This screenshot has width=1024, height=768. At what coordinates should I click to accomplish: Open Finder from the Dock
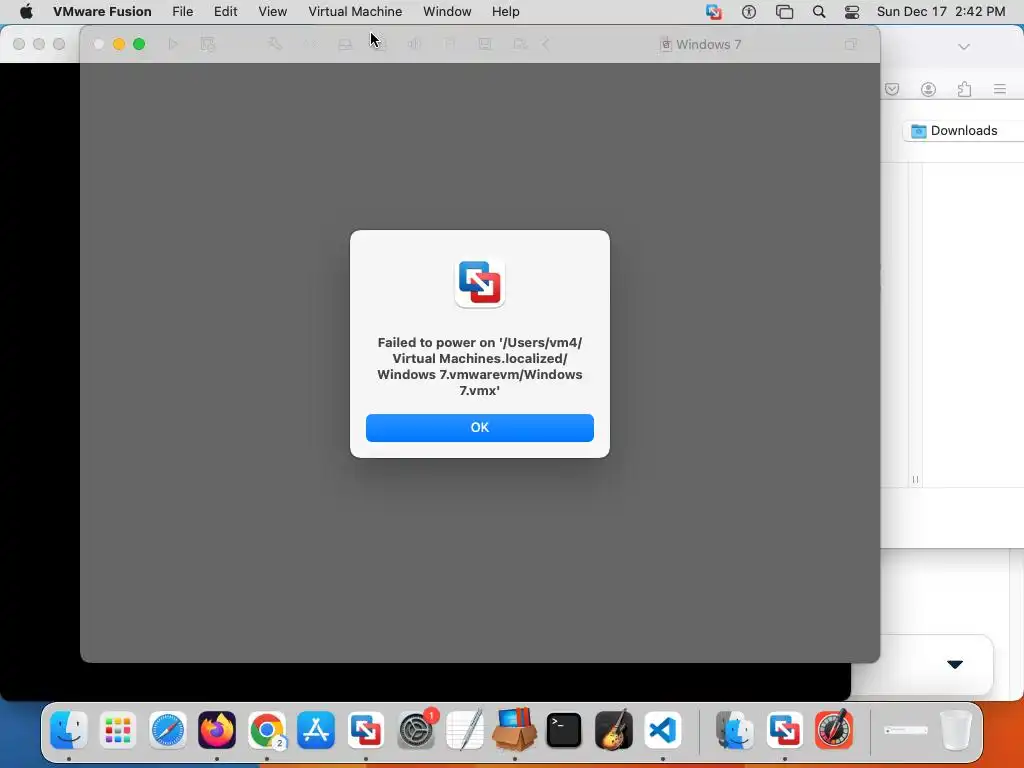(69, 729)
